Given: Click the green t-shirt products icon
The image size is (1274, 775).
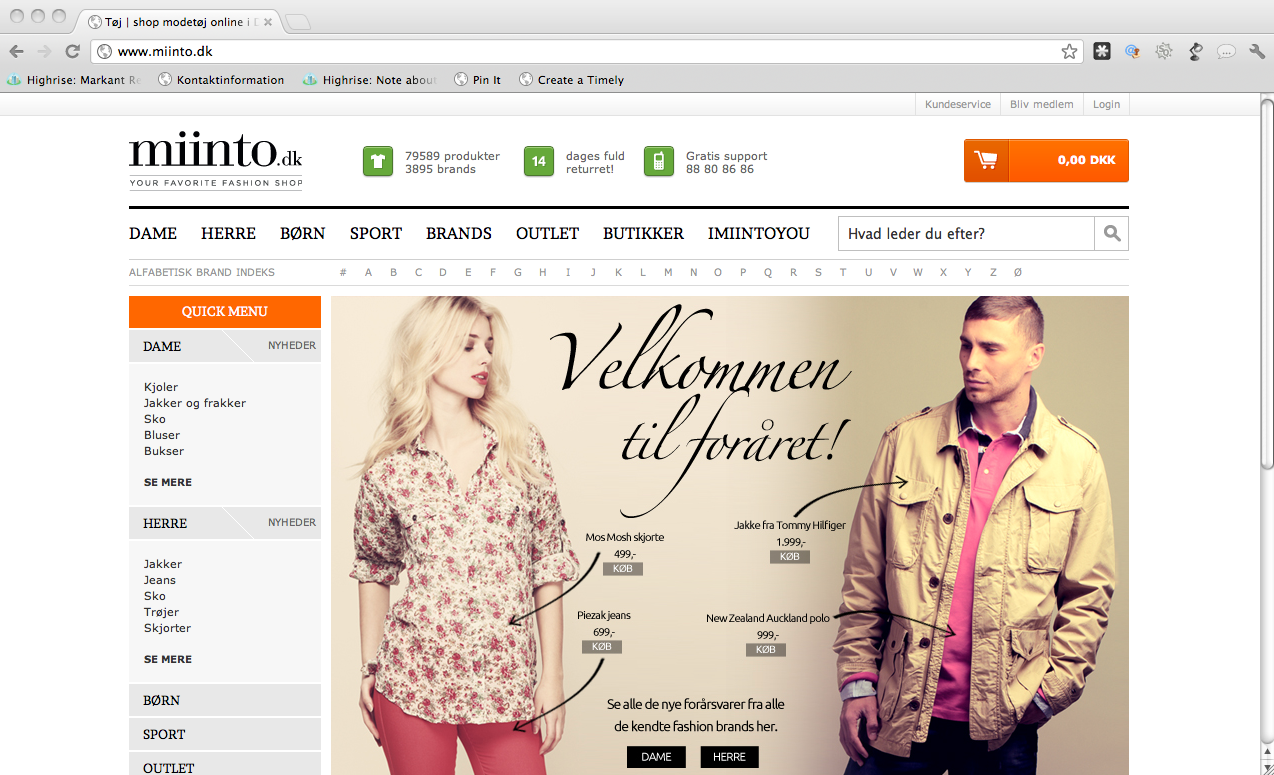Looking at the screenshot, I should click(378, 161).
